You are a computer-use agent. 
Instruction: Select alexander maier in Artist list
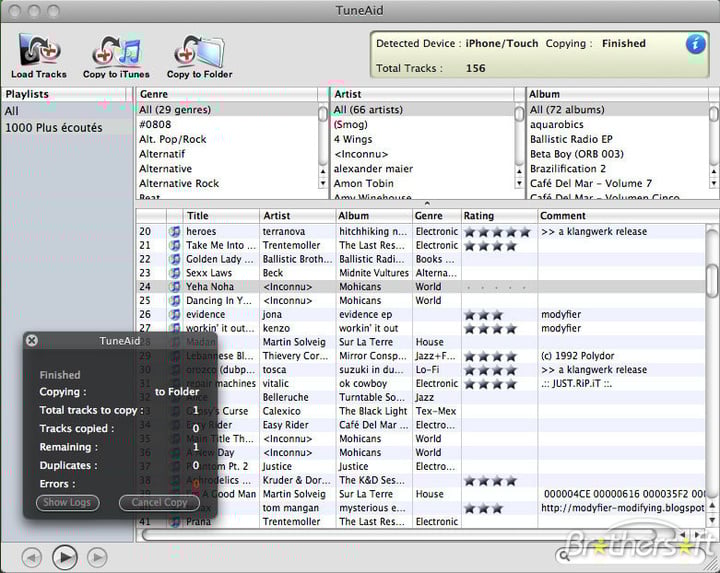click(x=422, y=169)
